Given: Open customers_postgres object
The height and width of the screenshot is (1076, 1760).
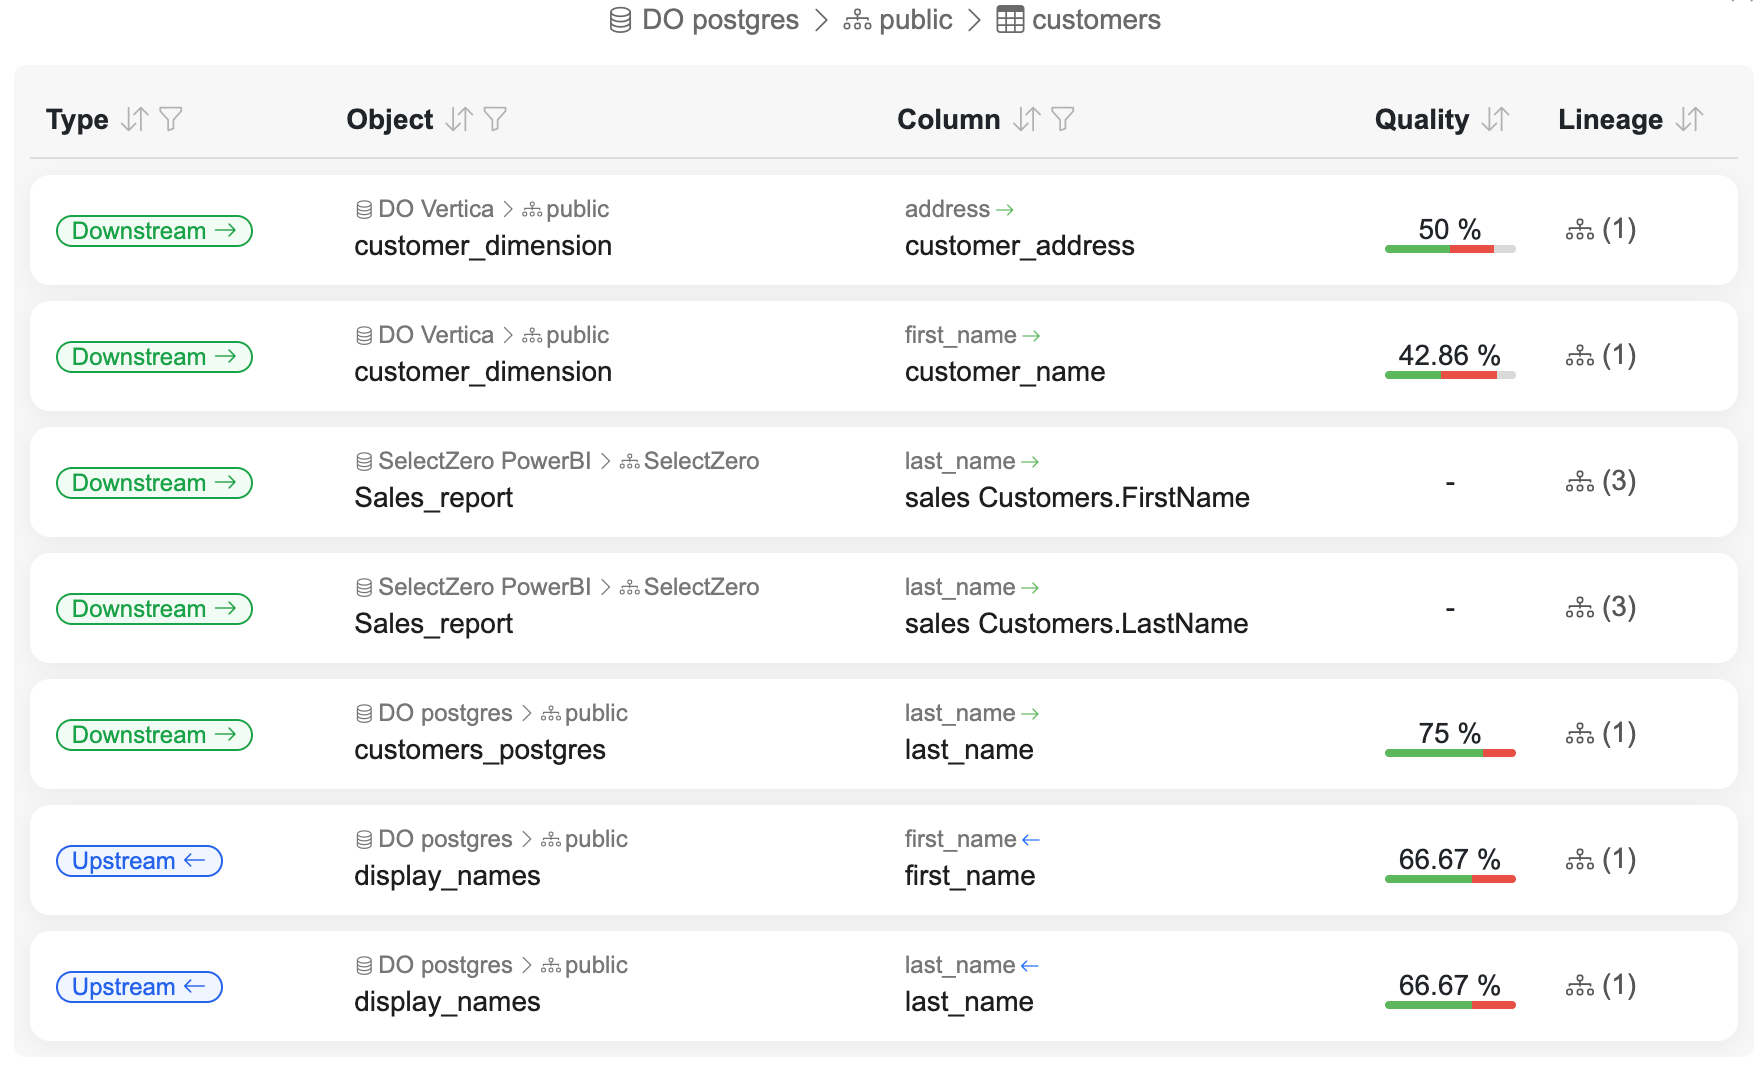Looking at the screenshot, I should 480,750.
